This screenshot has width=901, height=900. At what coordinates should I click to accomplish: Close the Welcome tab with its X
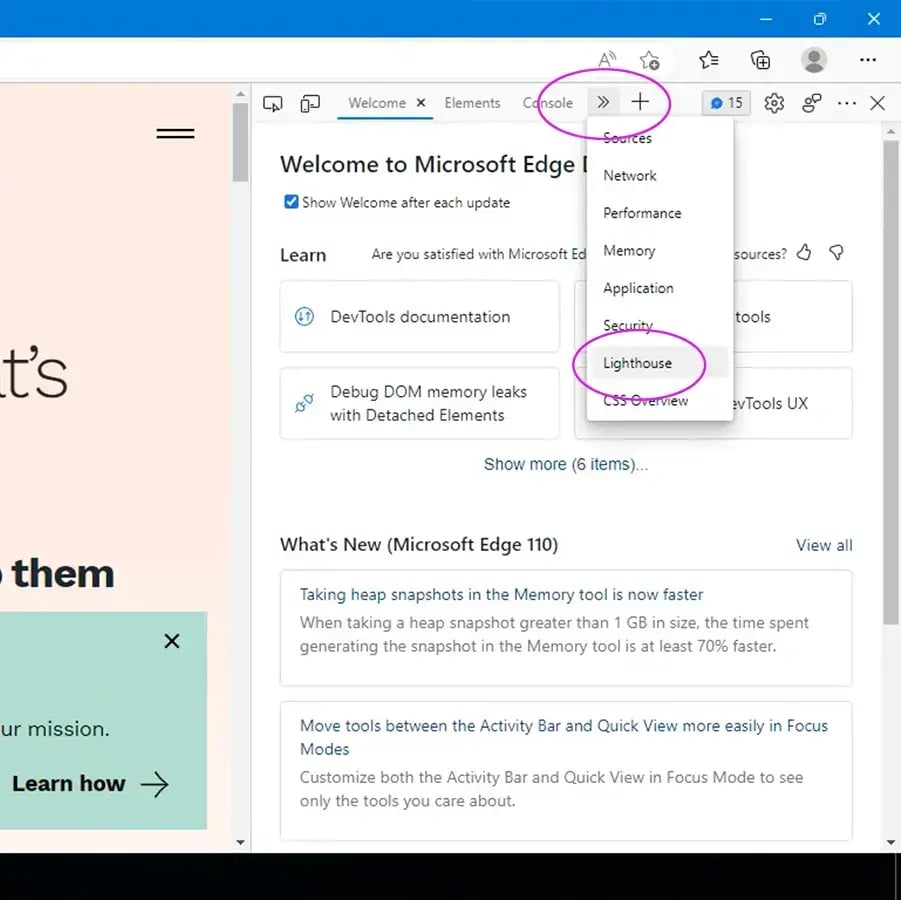coord(421,103)
